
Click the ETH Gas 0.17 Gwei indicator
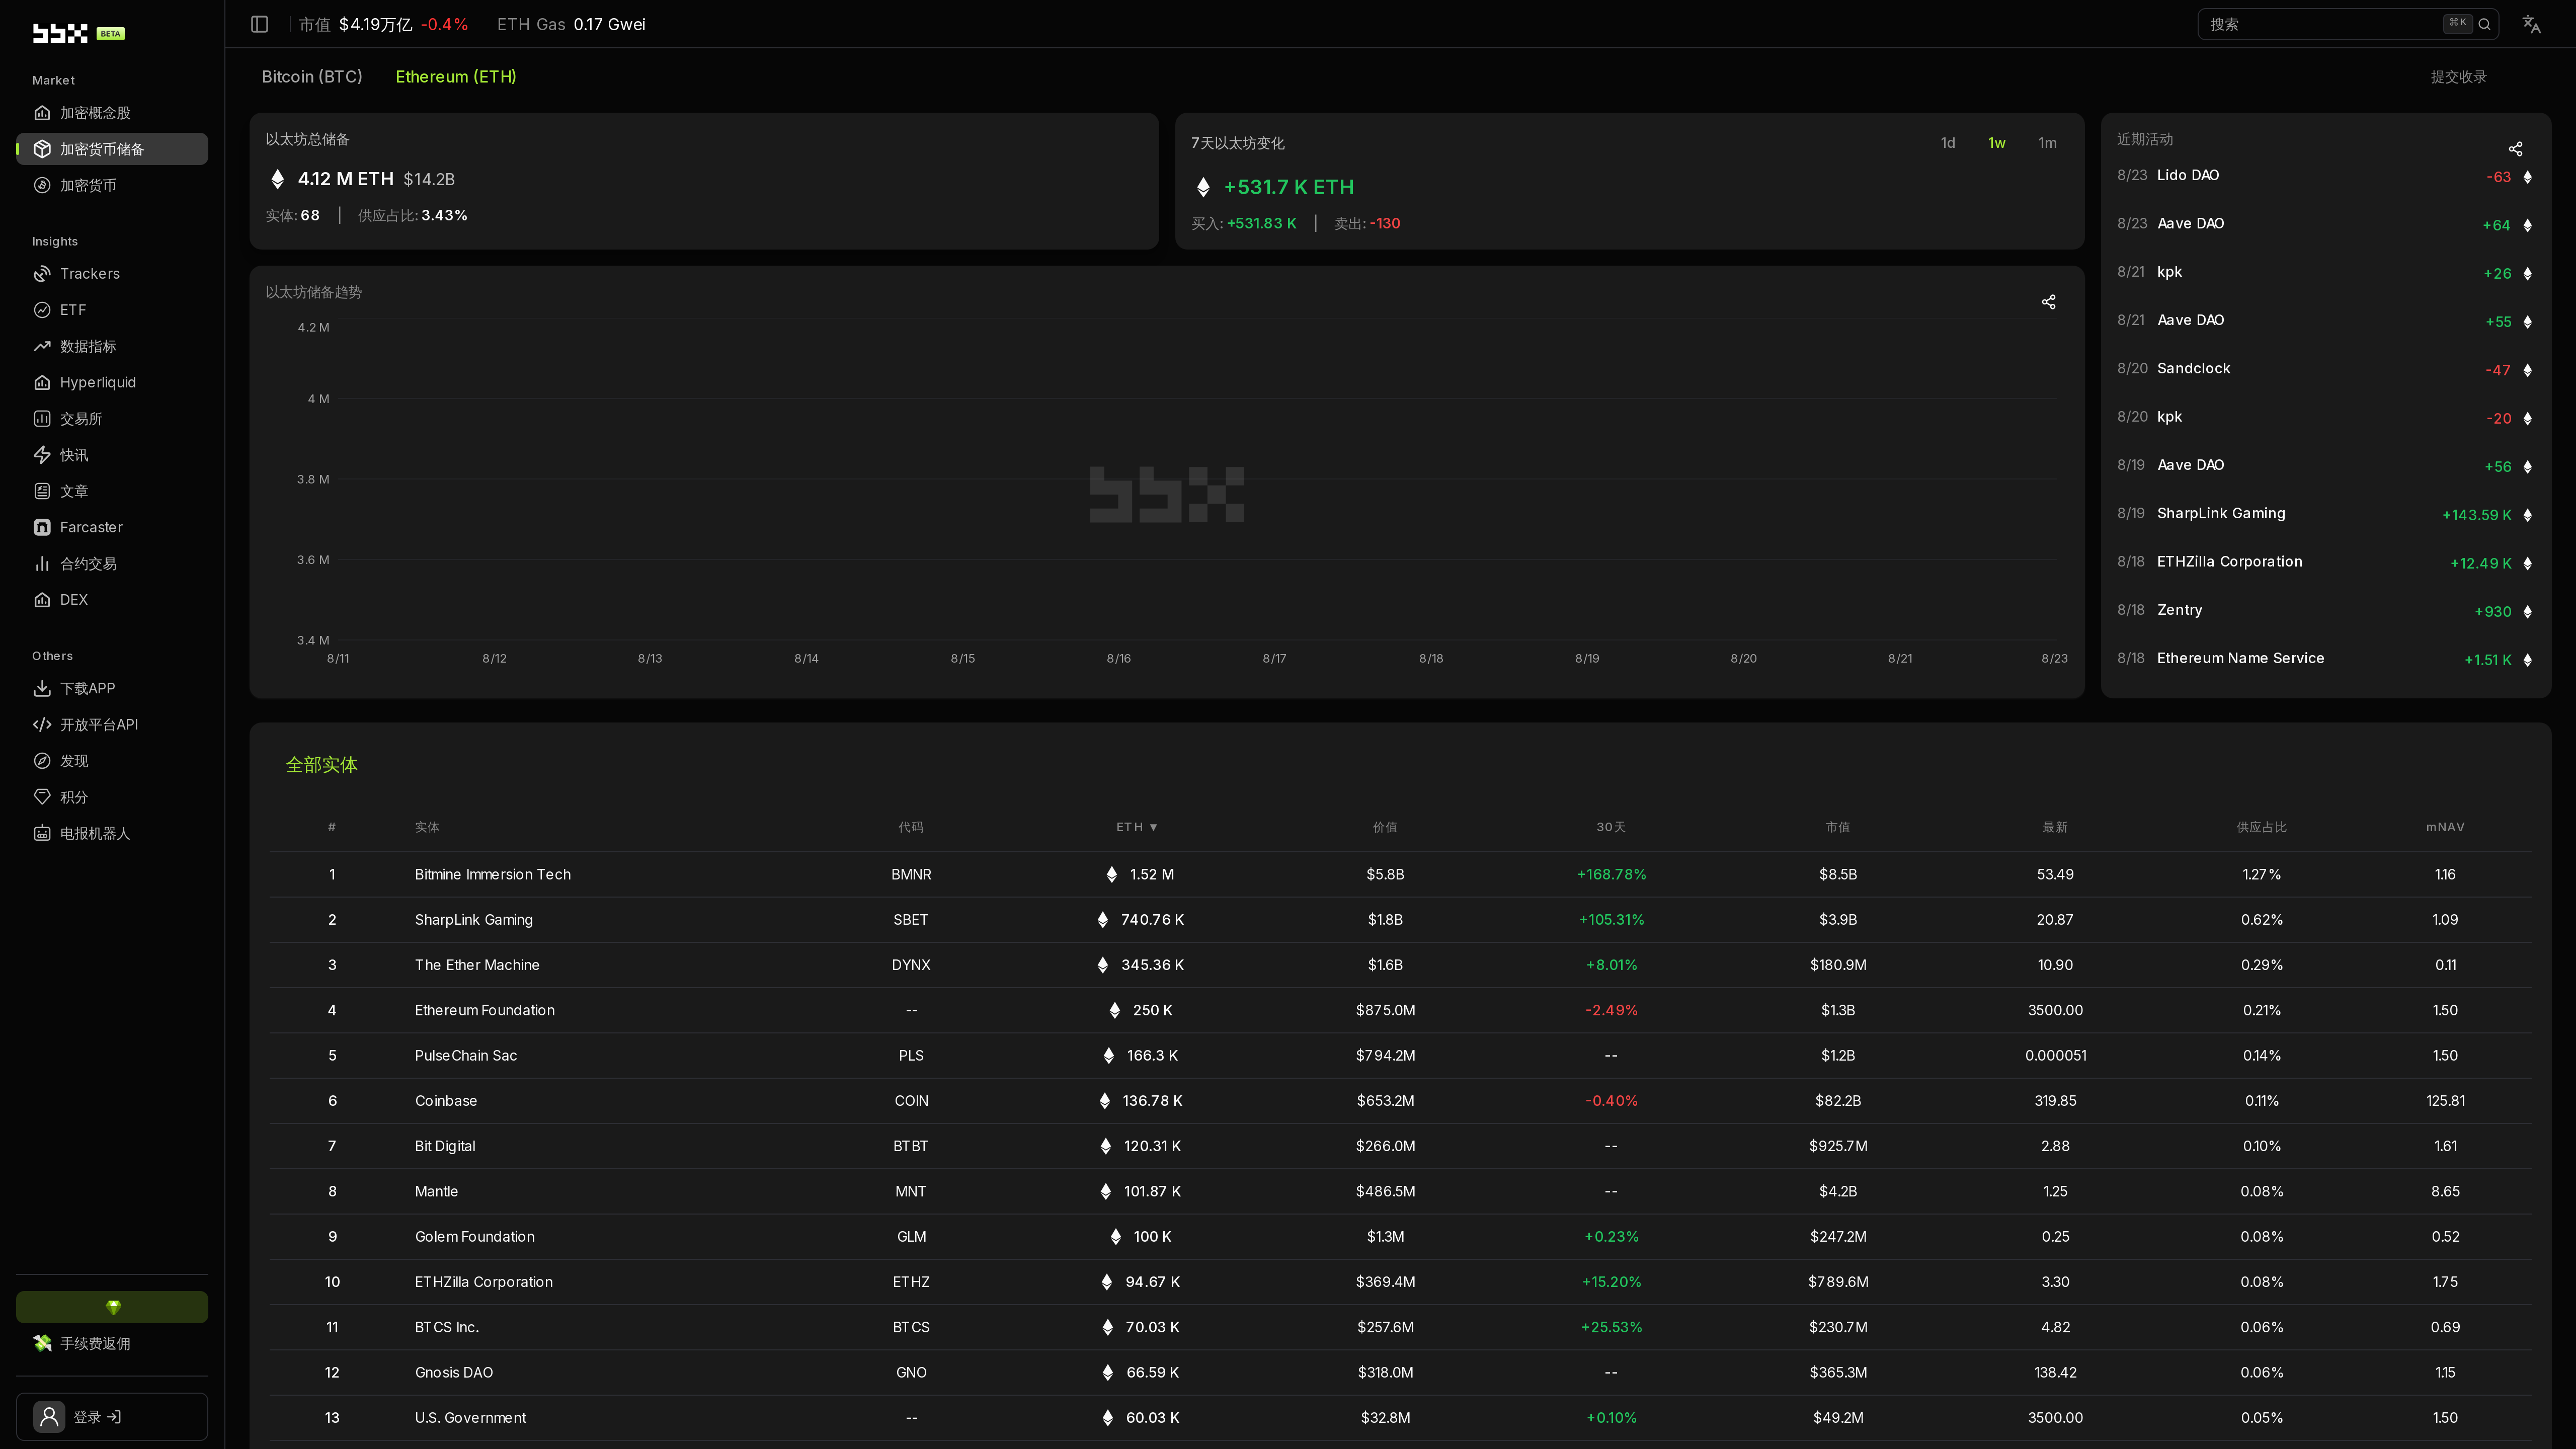click(x=571, y=24)
